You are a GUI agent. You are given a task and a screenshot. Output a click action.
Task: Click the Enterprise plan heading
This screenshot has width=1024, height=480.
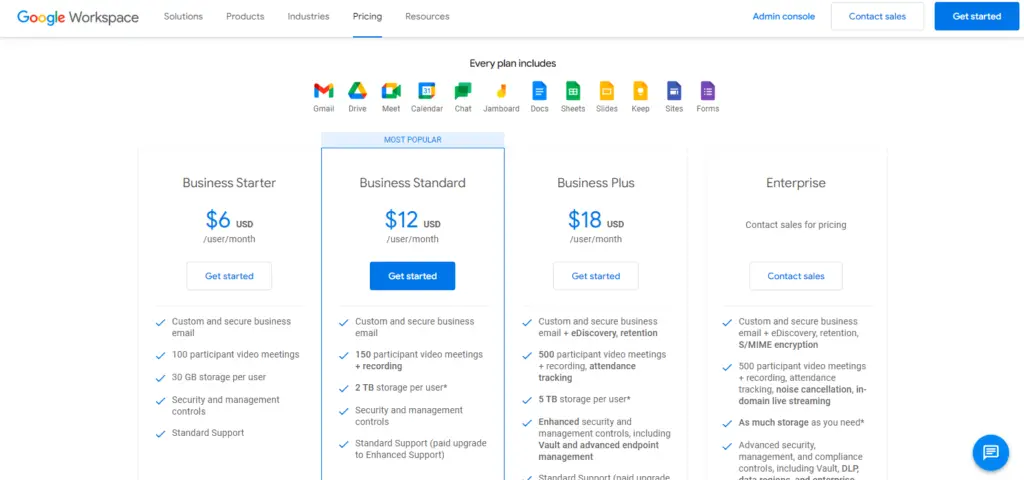795,184
